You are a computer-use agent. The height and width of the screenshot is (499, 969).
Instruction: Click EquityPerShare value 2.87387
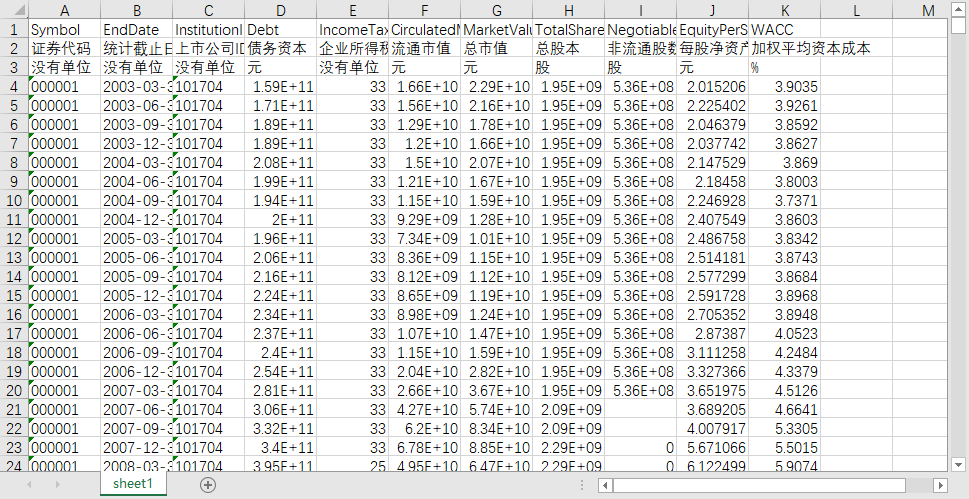point(713,333)
